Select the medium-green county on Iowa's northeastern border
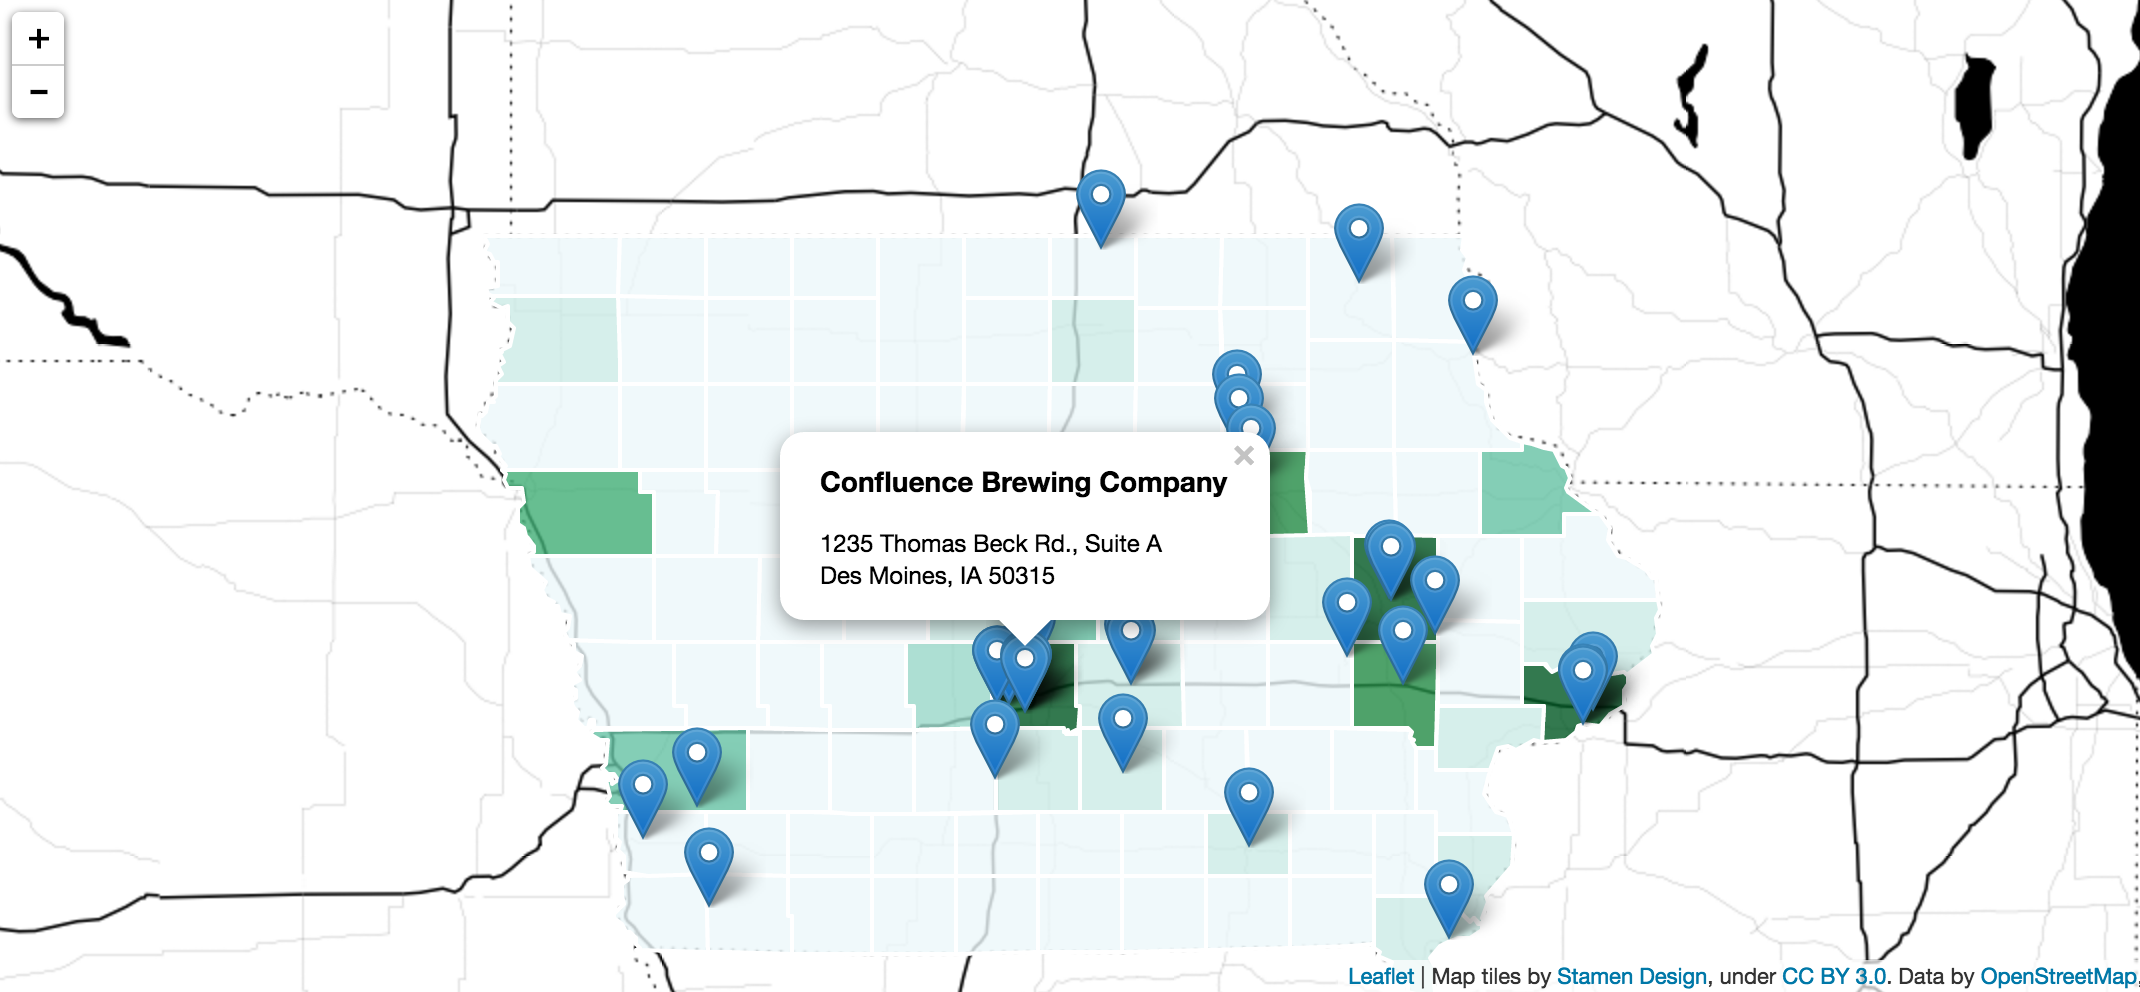This screenshot has height=992, width=2140. 1520,492
